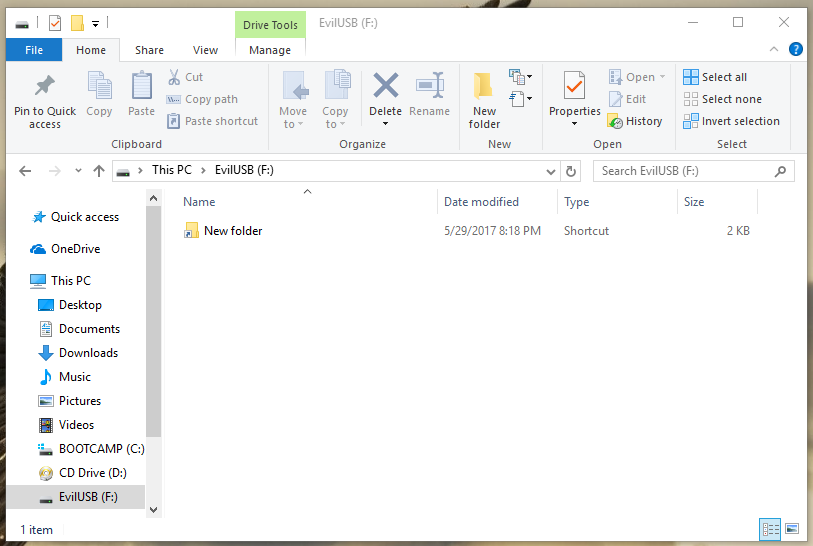Open the New item dropdown
Image resolution: width=813 pixels, height=546 pixels.
[521, 77]
